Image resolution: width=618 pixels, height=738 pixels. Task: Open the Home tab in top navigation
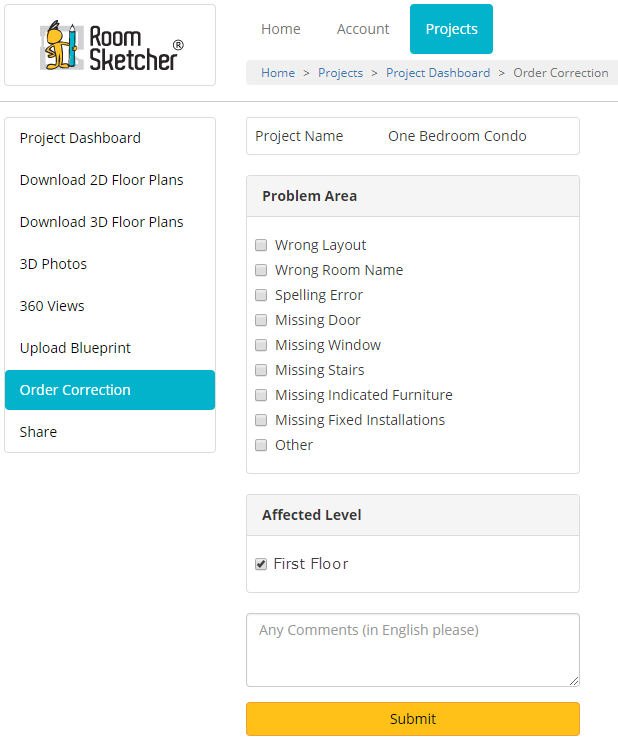coord(281,29)
